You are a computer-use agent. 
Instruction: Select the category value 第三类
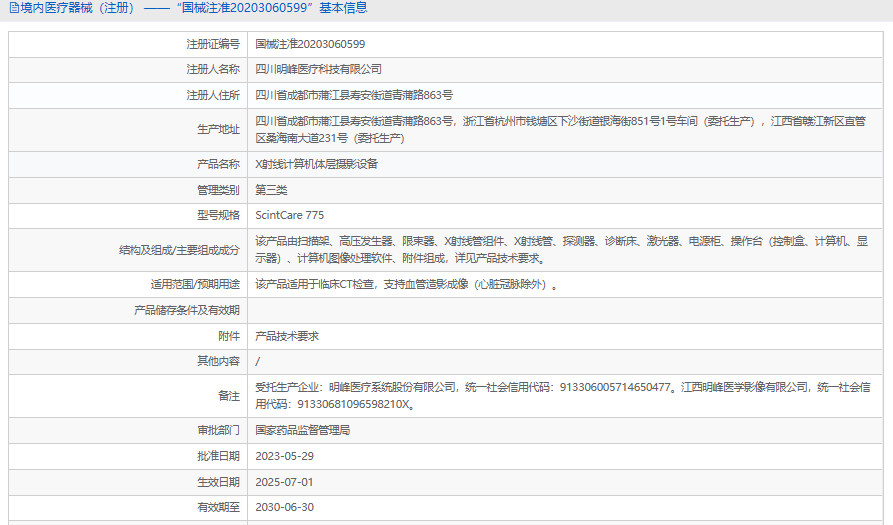tap(271, 190)
